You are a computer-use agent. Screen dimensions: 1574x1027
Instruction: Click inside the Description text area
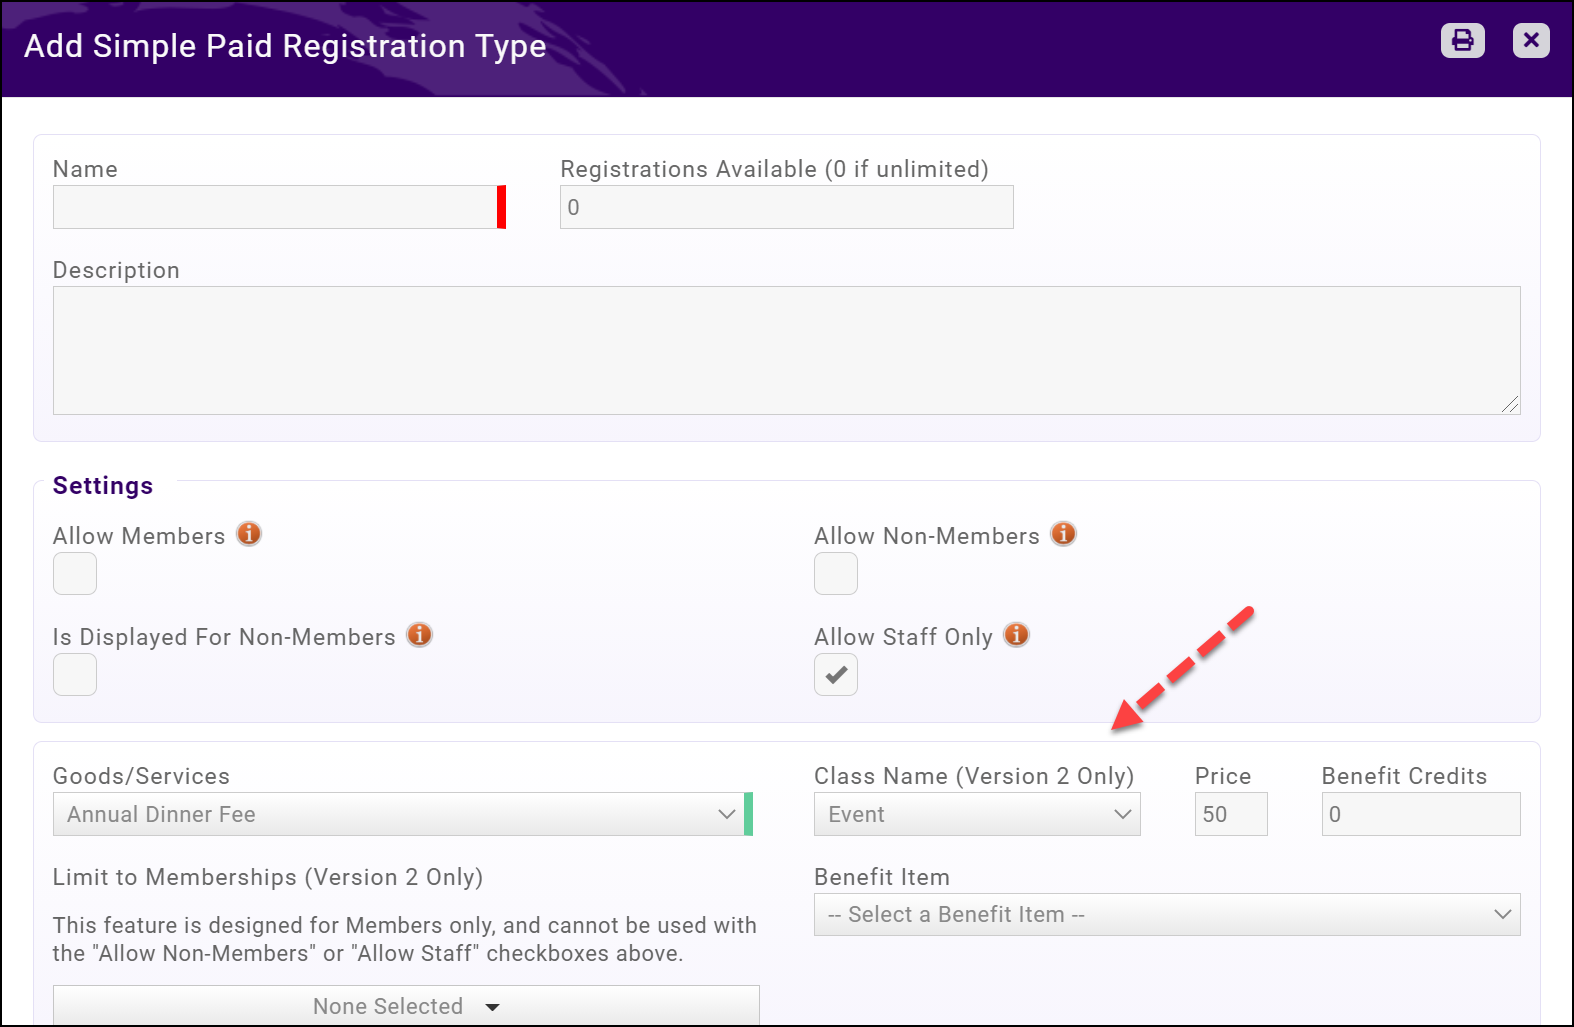pyautogui.click(x=787, y=350)
